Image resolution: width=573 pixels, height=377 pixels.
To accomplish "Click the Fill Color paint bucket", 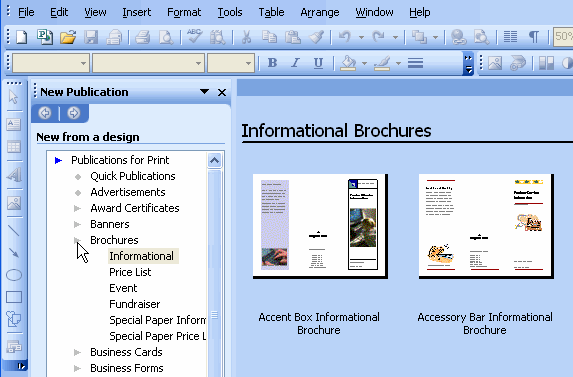I will tap(348, 63).
